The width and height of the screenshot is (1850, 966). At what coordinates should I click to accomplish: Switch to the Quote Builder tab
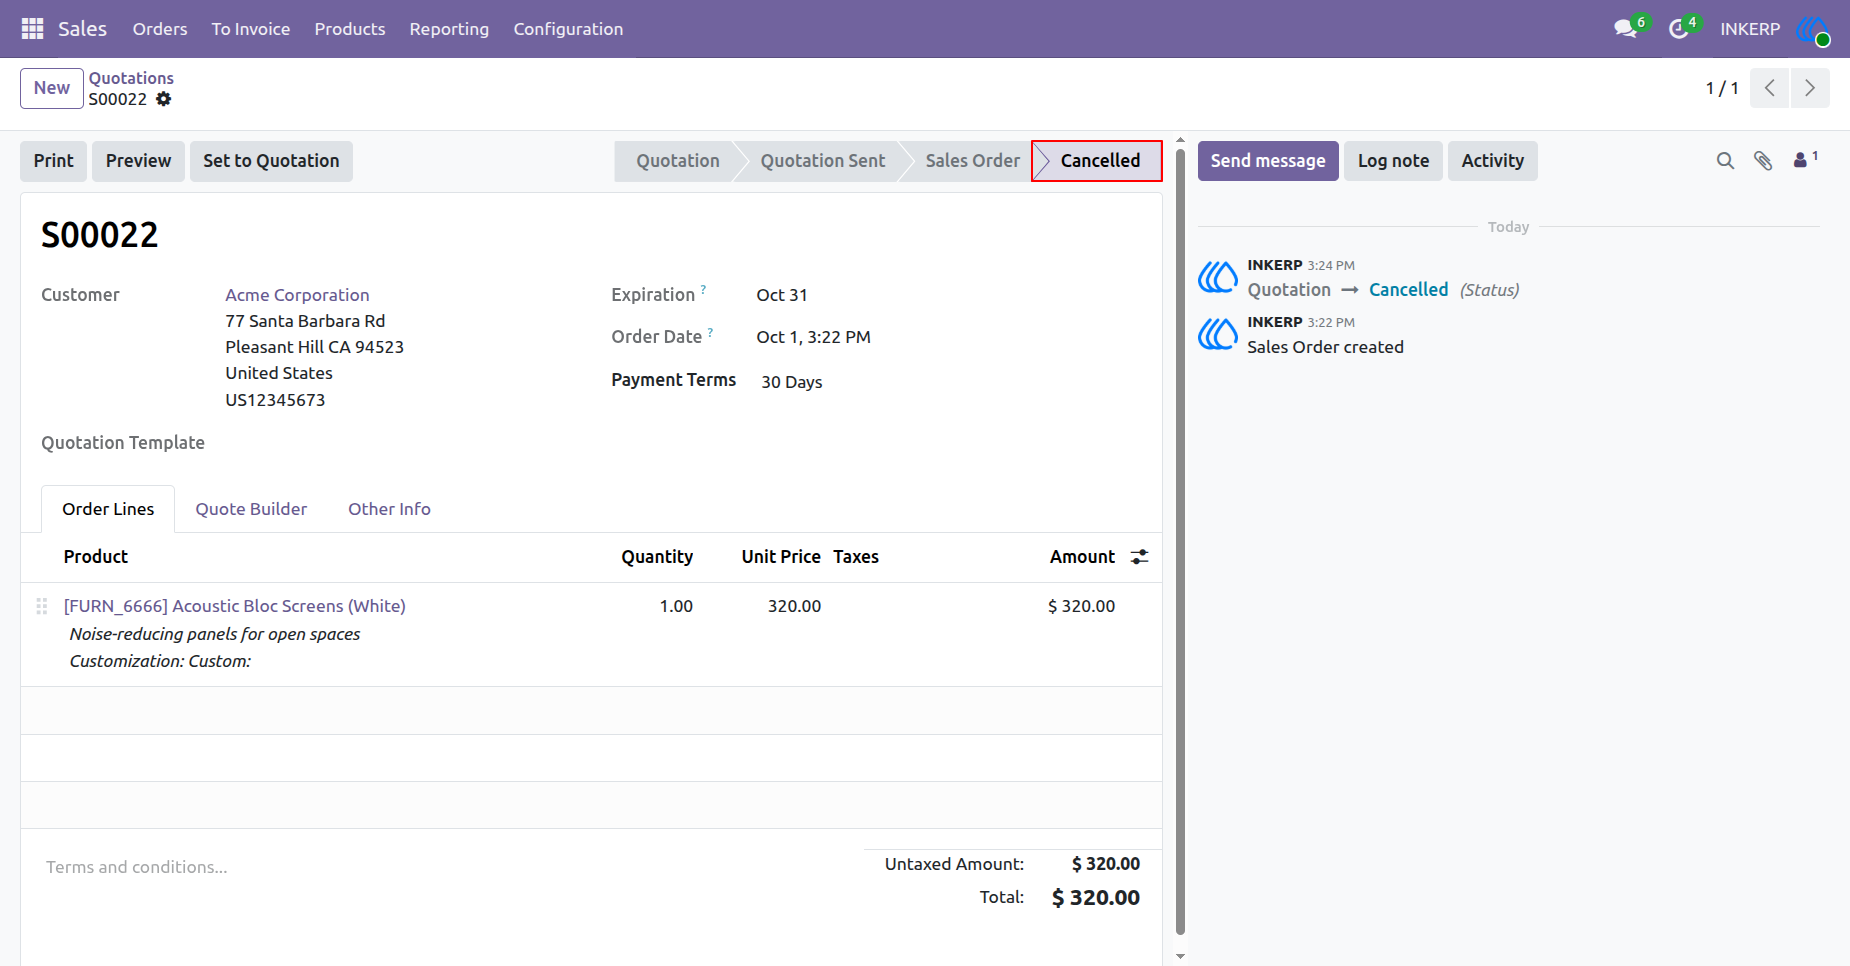pyautogui.click(x=251, y=509)
